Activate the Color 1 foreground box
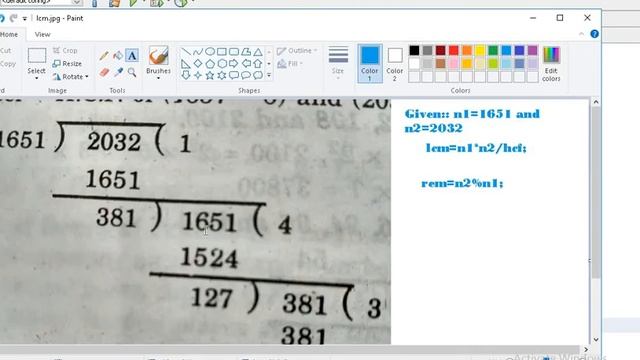Image resolution: width=640 pixels, height=360 pixels. click(370, 63)
